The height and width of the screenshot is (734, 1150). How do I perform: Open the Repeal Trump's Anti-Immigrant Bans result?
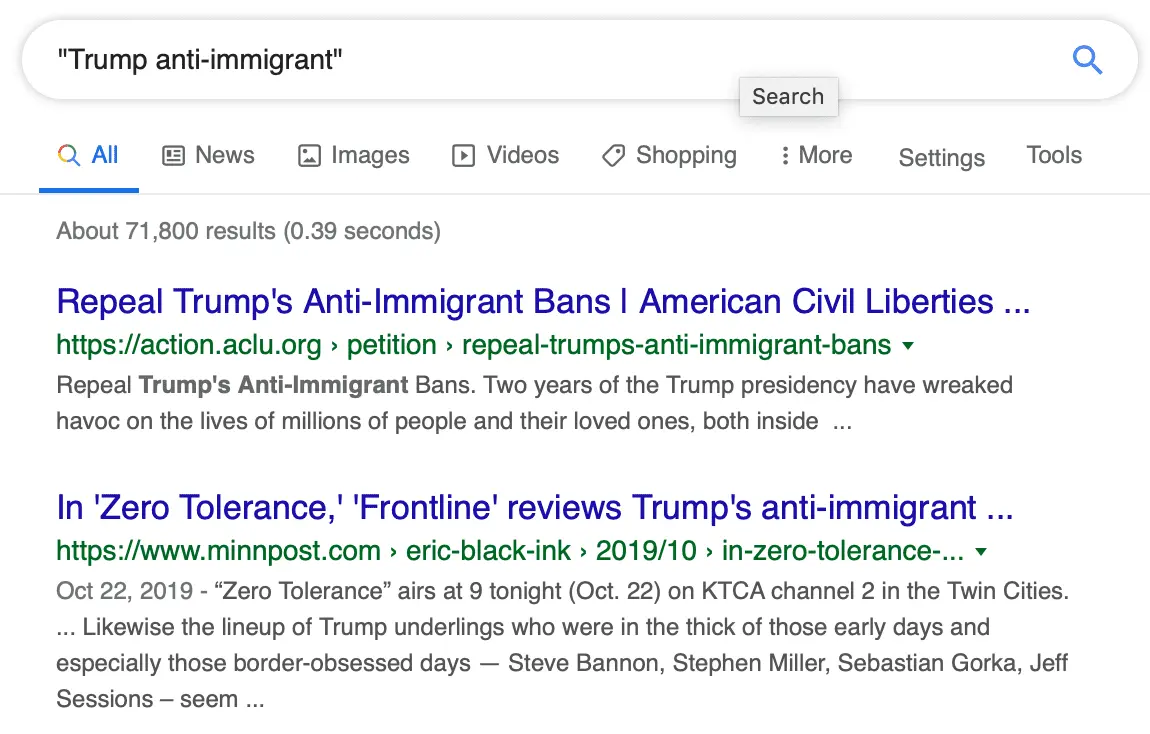coord(543,301)
